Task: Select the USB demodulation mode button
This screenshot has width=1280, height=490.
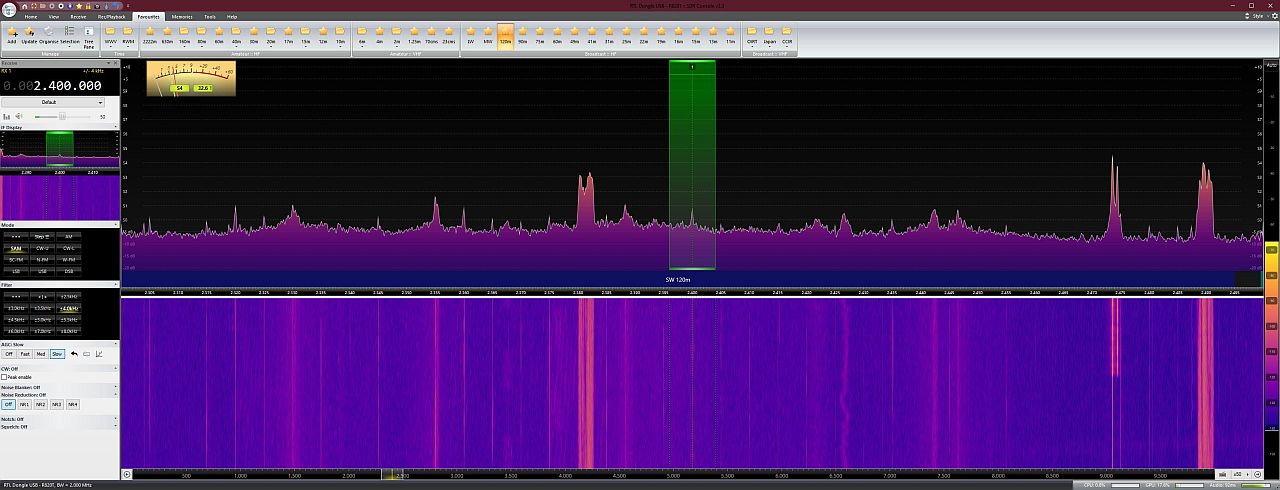Action: coord(42,271)
